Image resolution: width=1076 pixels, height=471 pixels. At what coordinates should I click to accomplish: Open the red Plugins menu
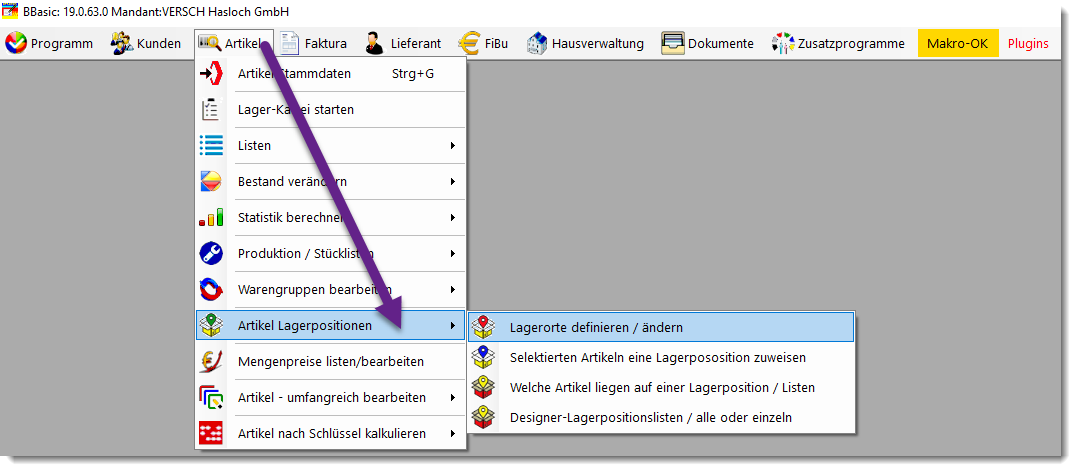[1028, 43]
